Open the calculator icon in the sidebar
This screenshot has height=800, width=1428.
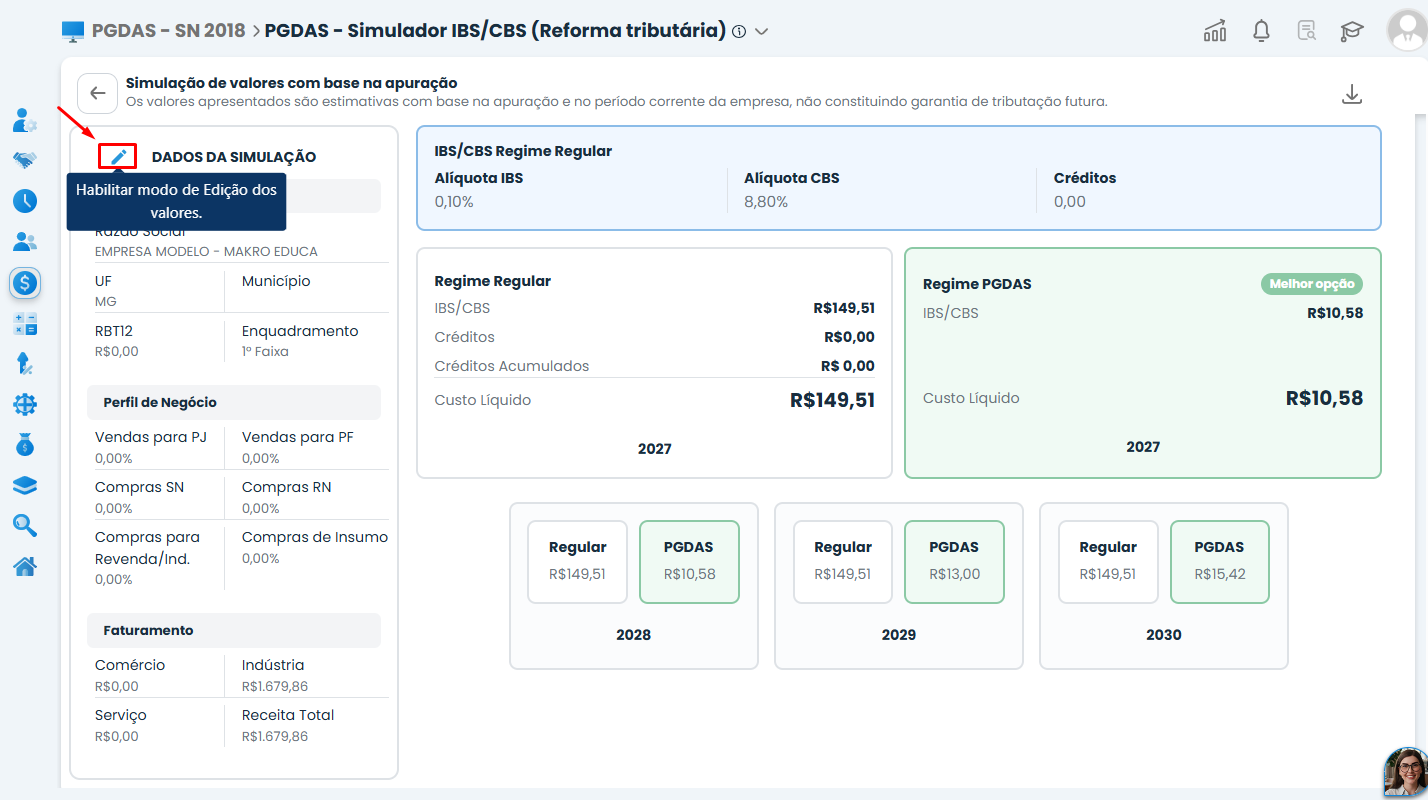click(25, 324)
